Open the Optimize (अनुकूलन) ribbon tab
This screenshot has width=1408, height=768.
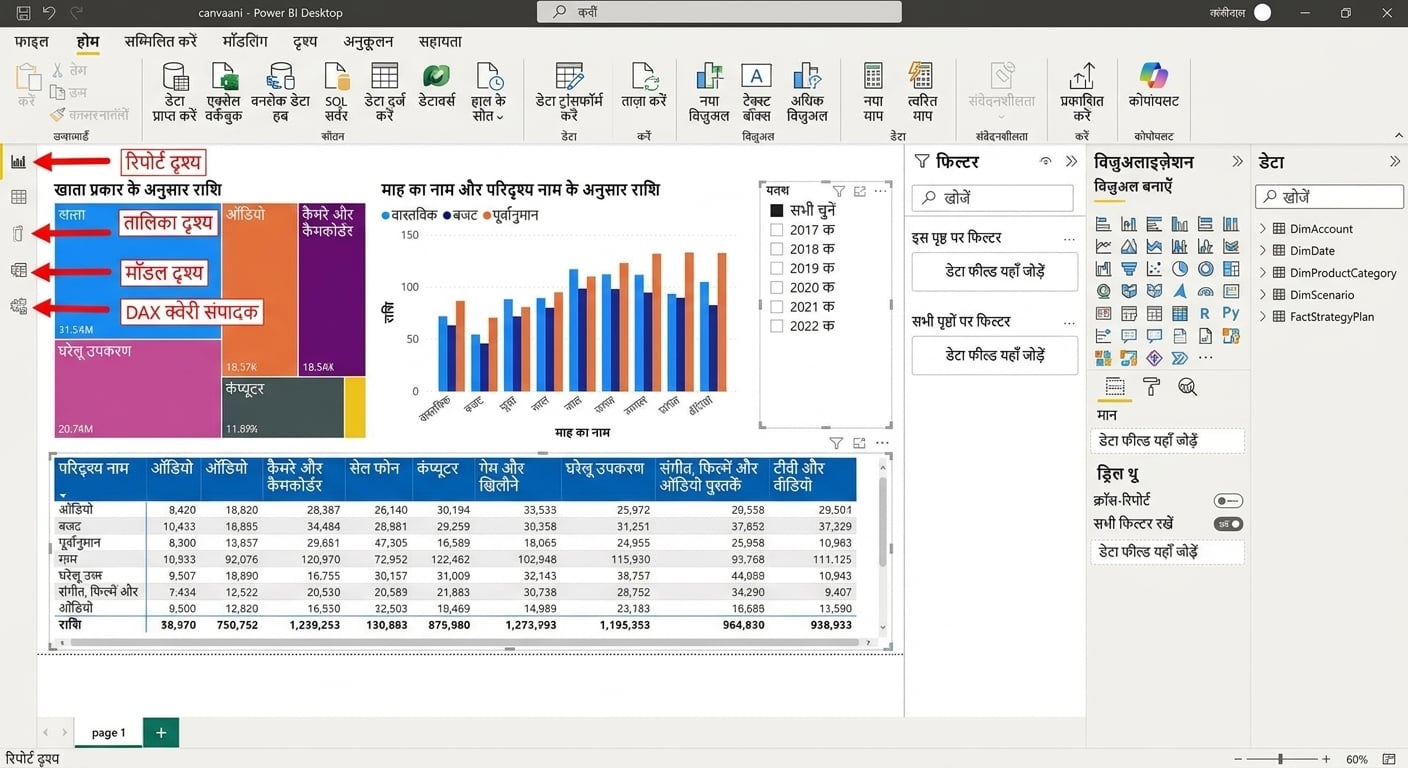[x=368, y=42]
